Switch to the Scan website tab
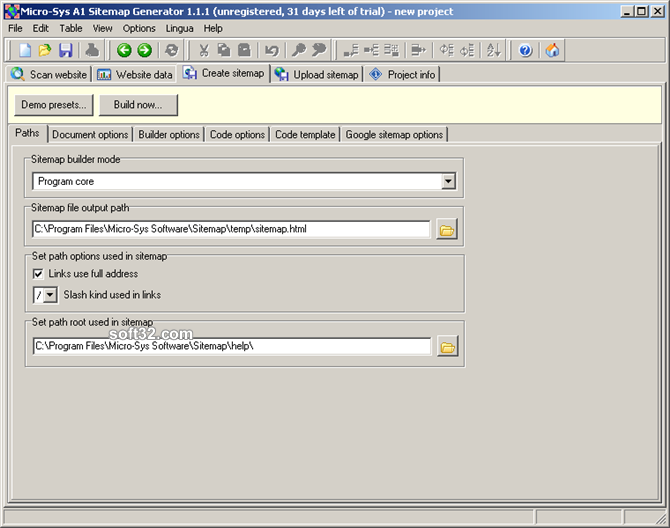This screenshot has height=528, width=670. click(x=49, y=74)
